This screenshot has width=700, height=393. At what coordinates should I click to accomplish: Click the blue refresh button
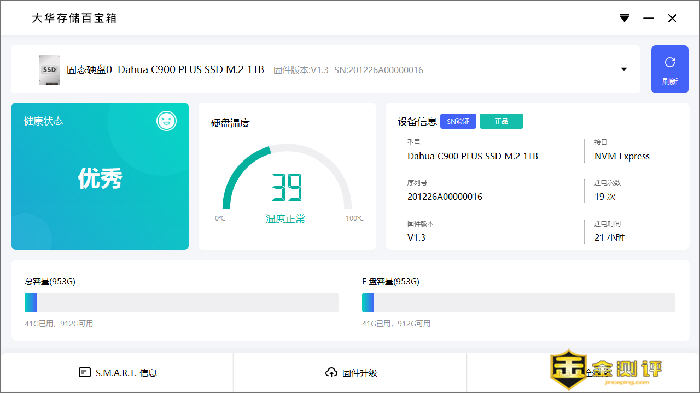point(670,69)
